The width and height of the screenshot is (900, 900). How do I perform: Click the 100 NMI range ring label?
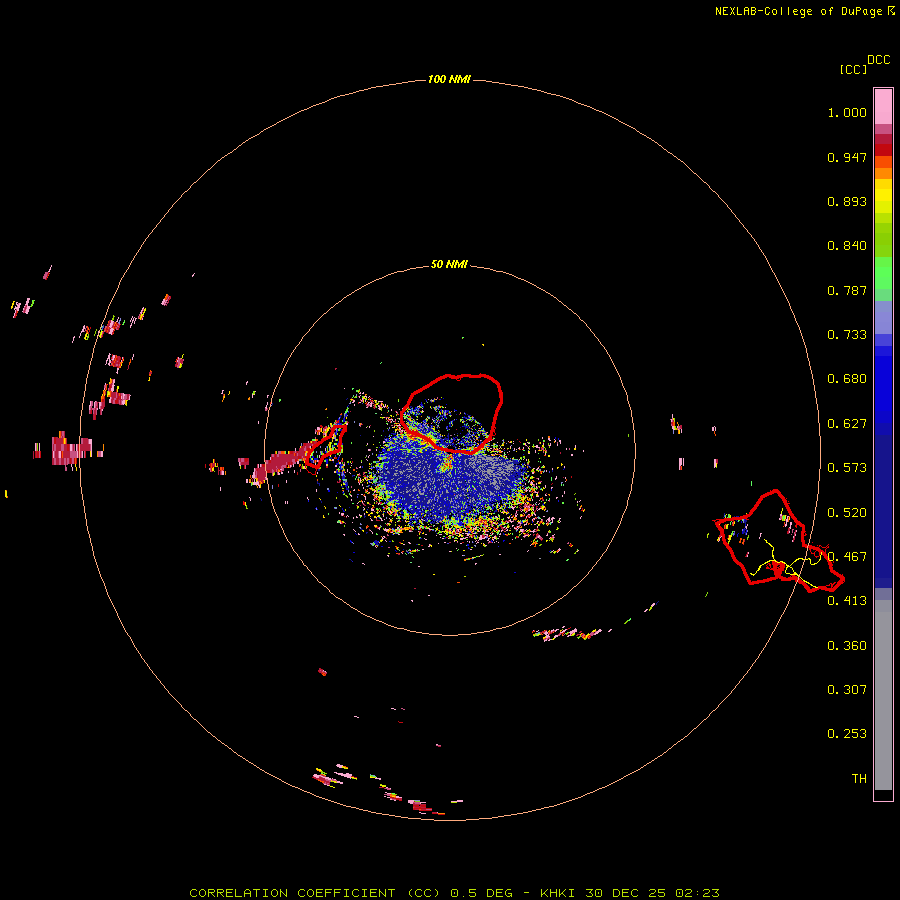pos(449,79)
